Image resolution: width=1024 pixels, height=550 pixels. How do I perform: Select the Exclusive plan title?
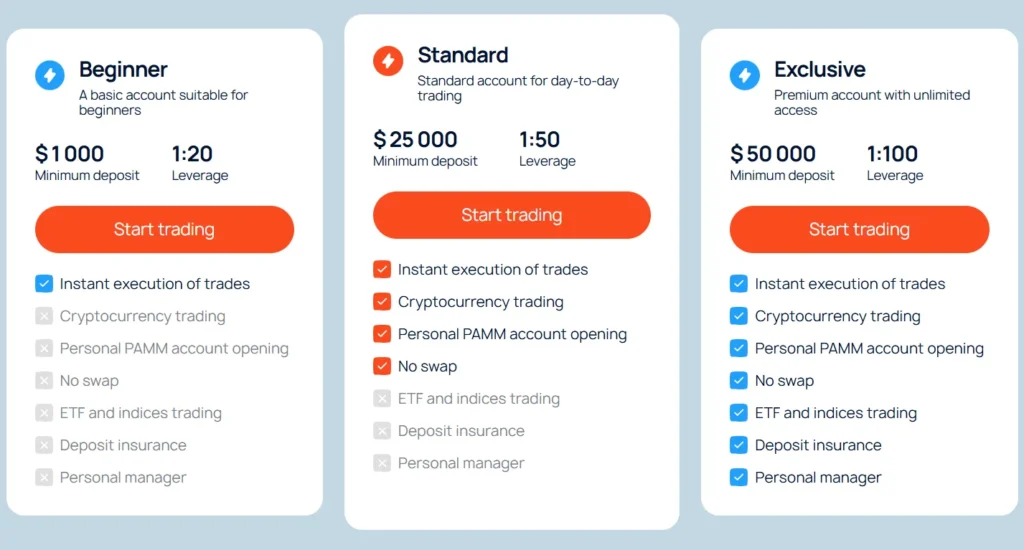pos(820,70)
